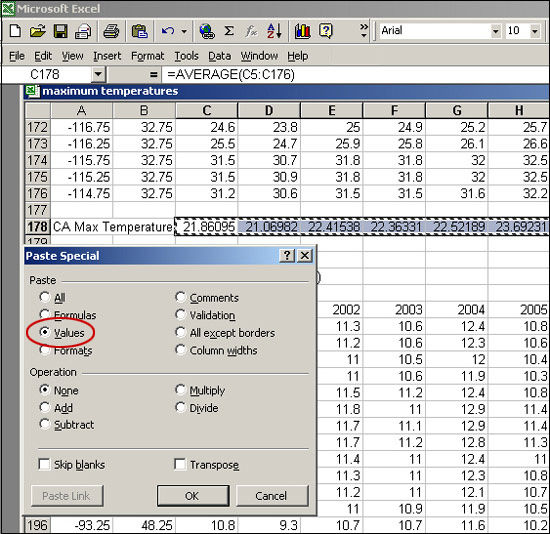Close the Paste Special dialog
This screenshot has width=550, height=534.
[304, 255]
